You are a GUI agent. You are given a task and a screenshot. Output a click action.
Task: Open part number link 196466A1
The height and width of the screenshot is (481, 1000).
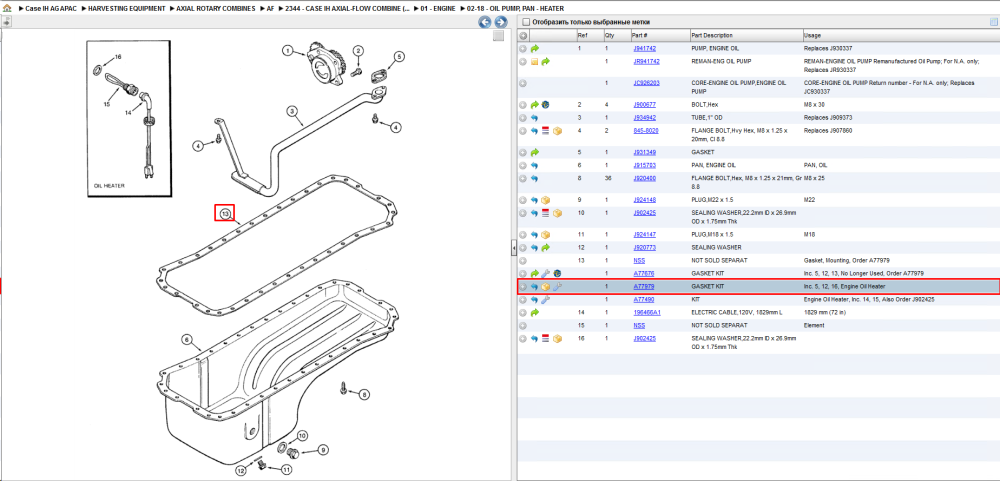click(x=647, y=313)
